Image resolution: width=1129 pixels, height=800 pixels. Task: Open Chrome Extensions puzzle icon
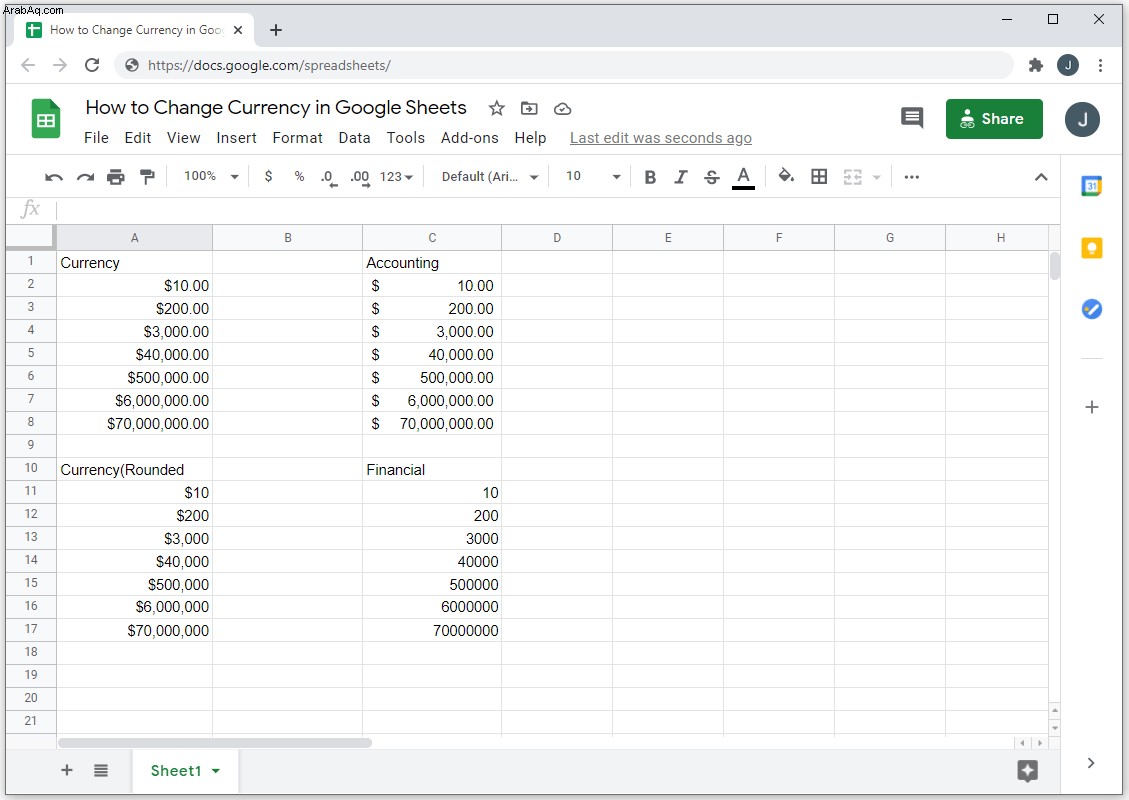(1035, 66)
